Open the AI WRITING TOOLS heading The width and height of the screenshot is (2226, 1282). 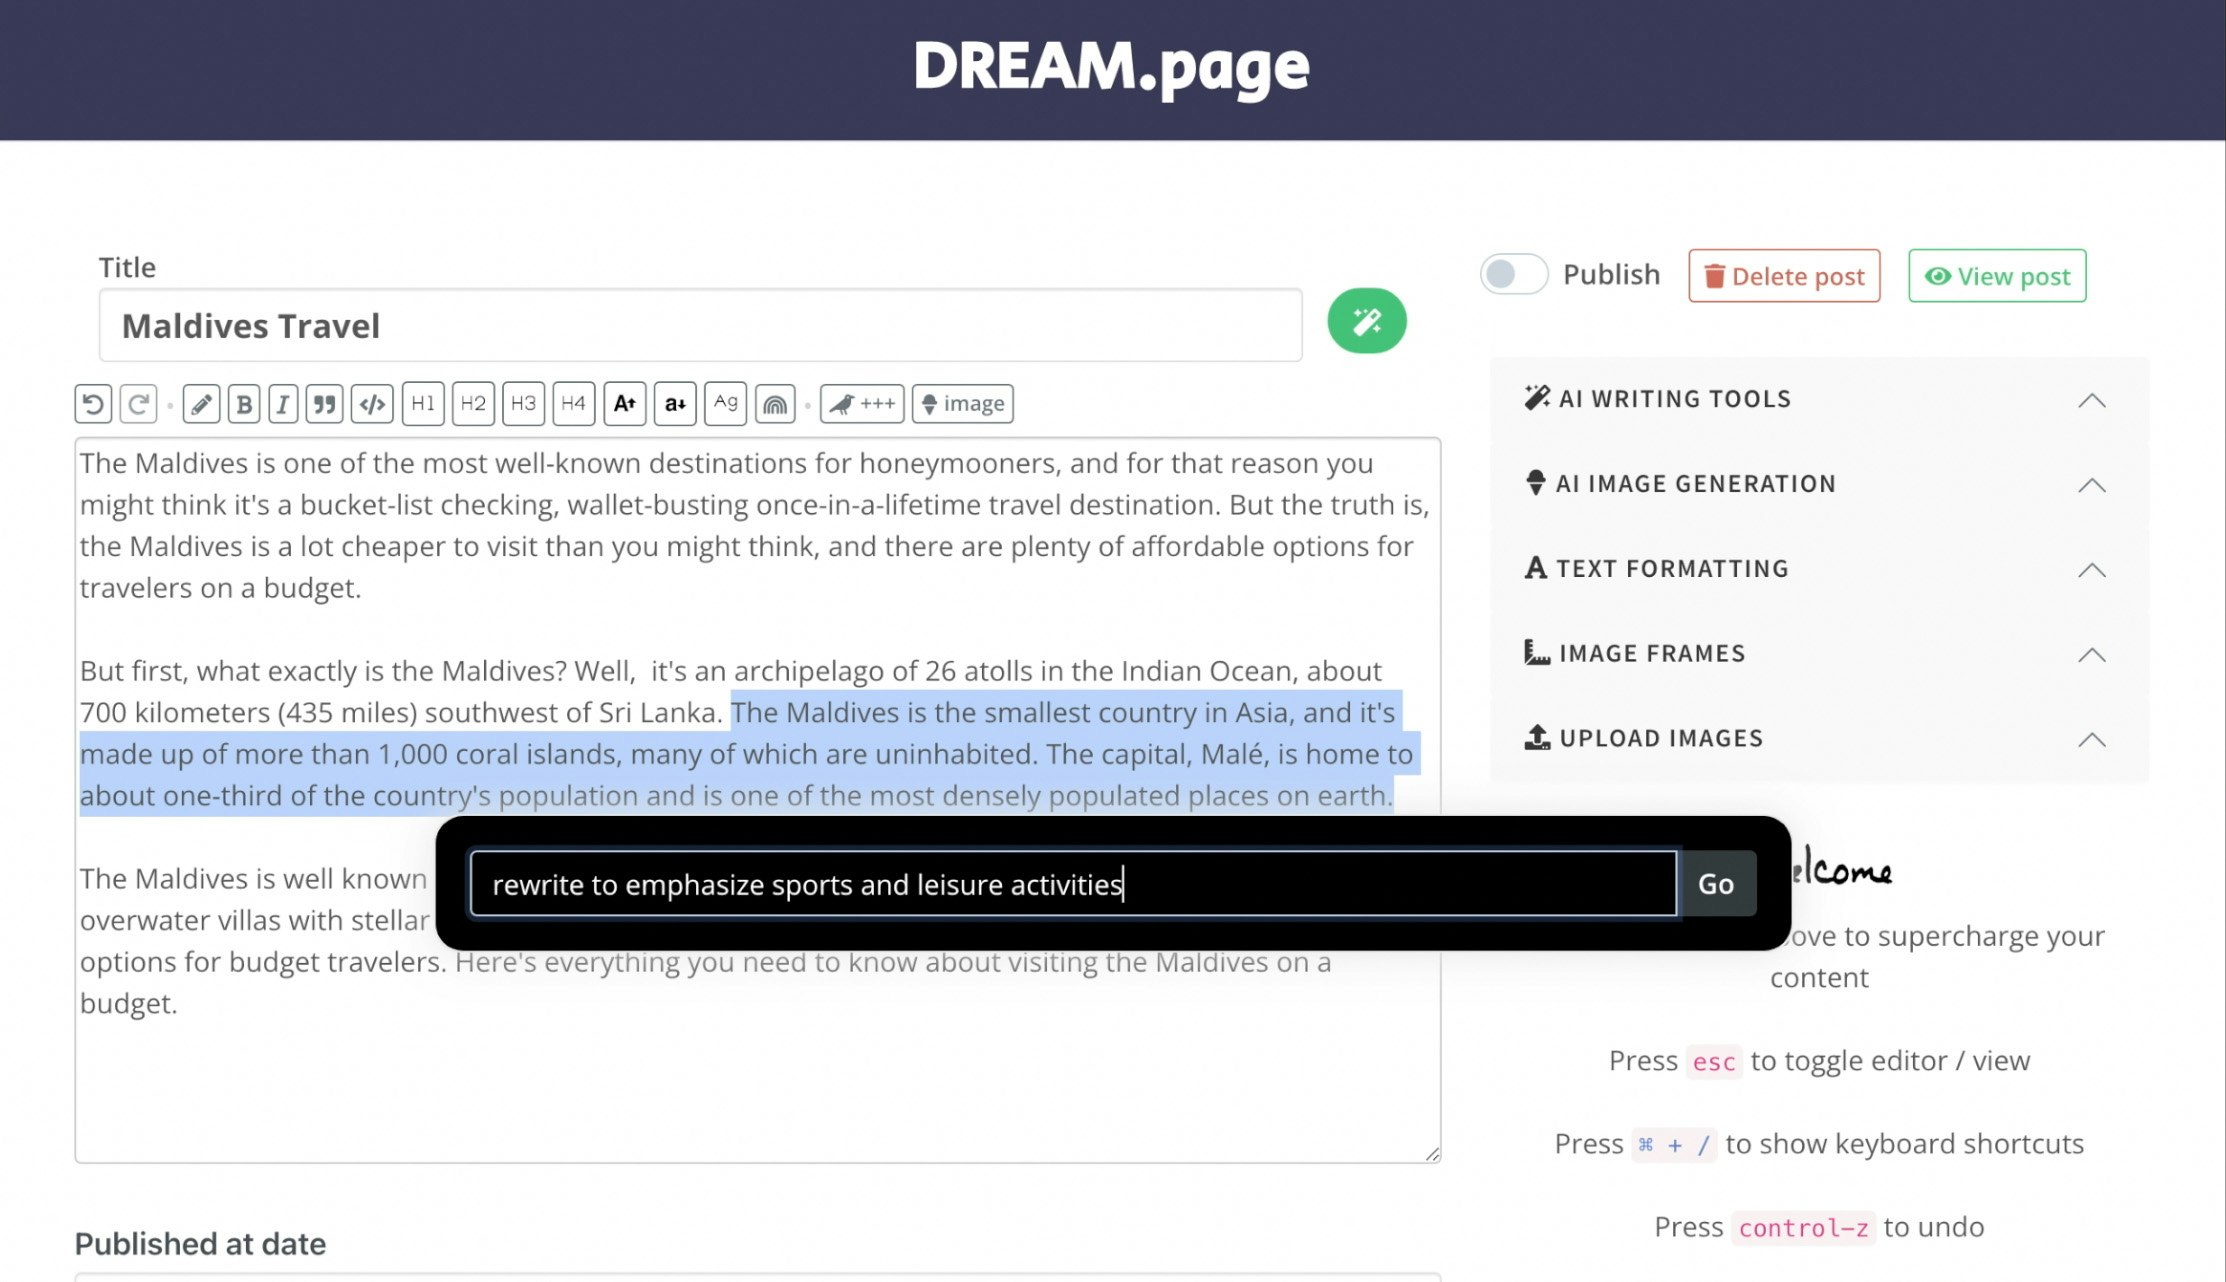[x=1675, y=399]
